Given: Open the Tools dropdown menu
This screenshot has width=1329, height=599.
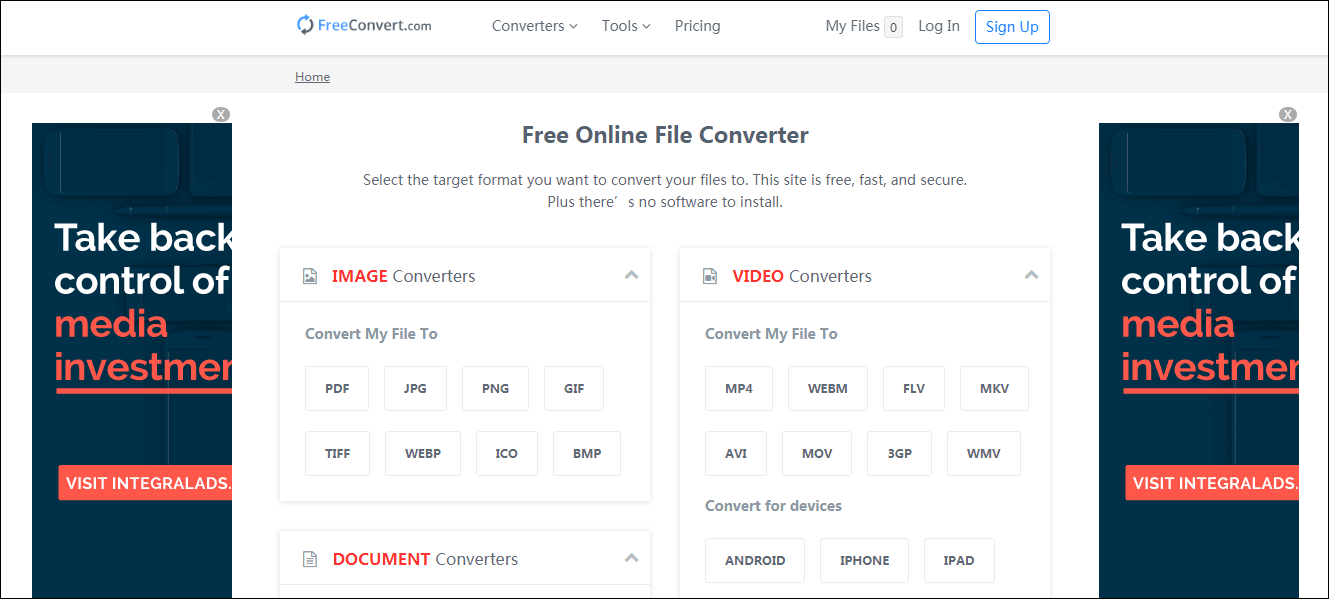Looking at the screenshot, I should pos(626,26).
